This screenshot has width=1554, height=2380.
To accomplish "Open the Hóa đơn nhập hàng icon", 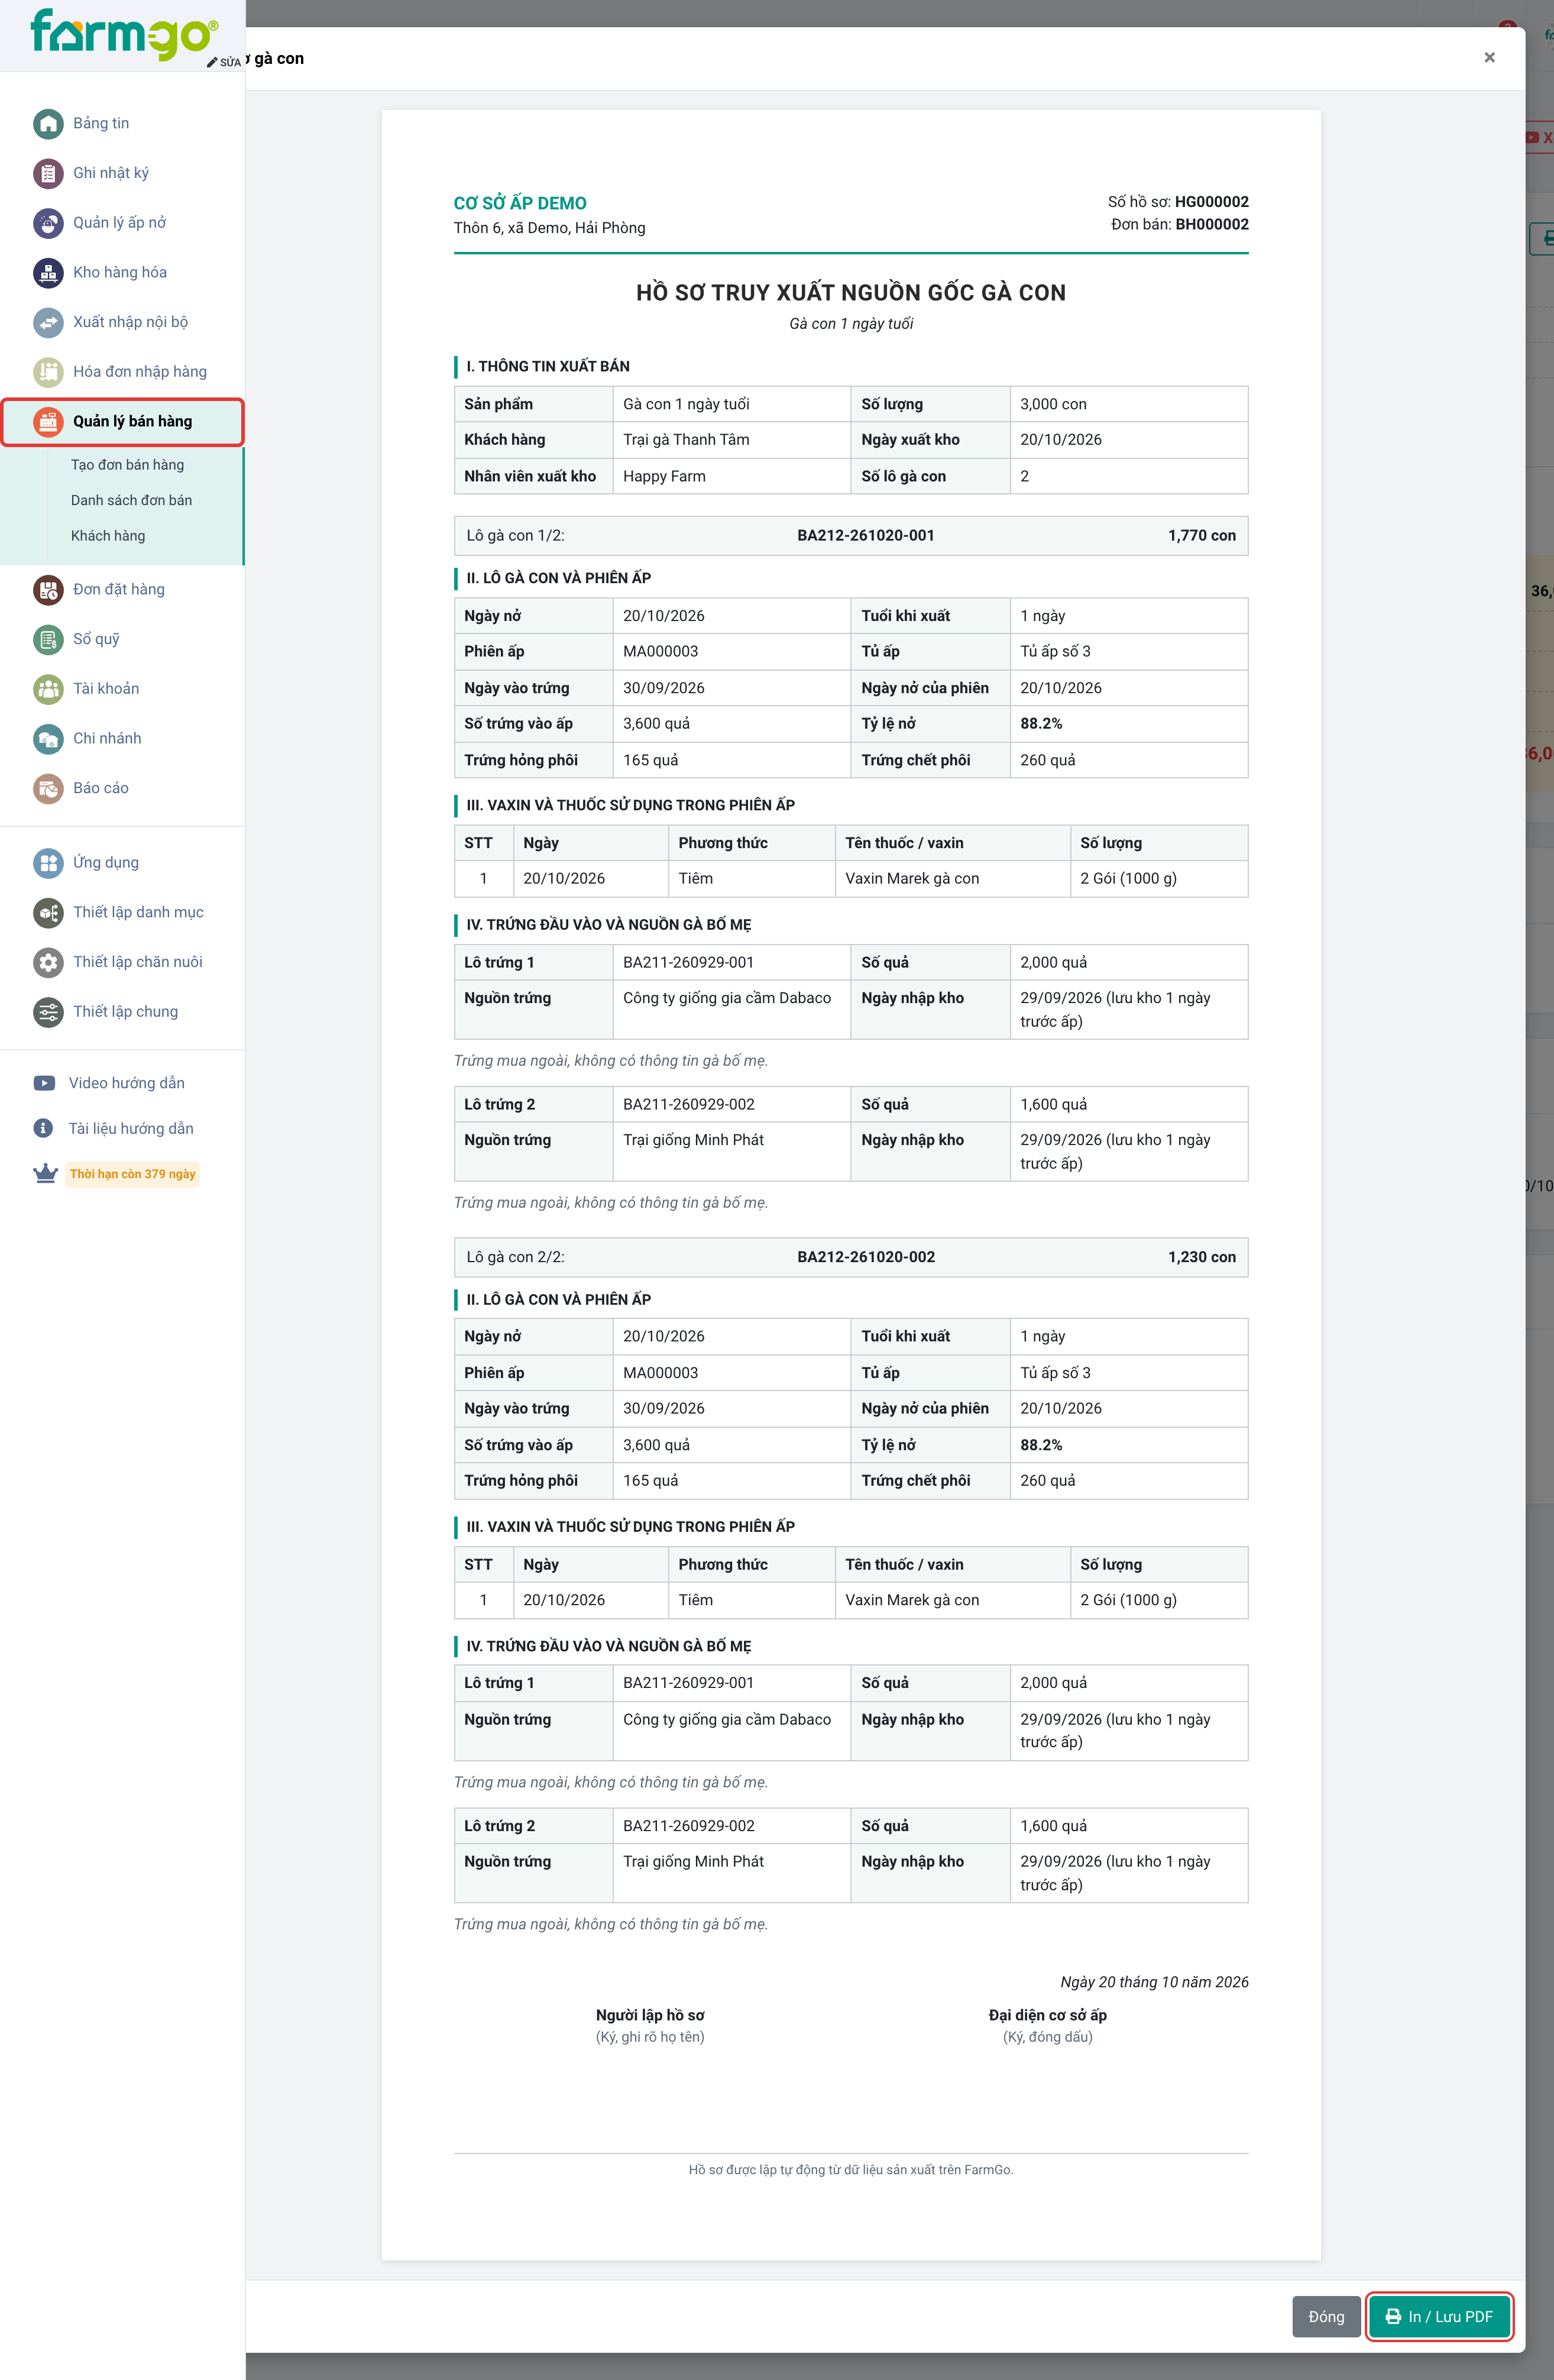I will (x=48, y=372).
